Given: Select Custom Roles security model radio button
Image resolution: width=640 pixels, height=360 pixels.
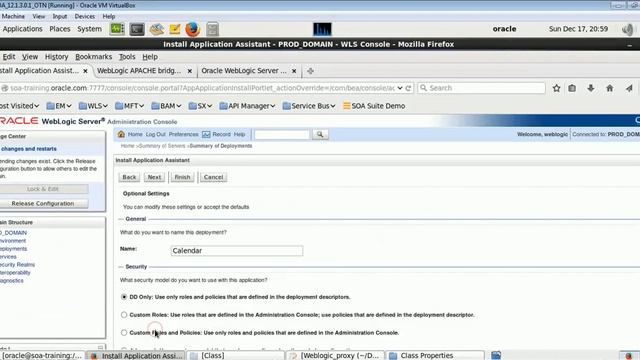Looking at the screenshot, I should [x=124, y=315].
